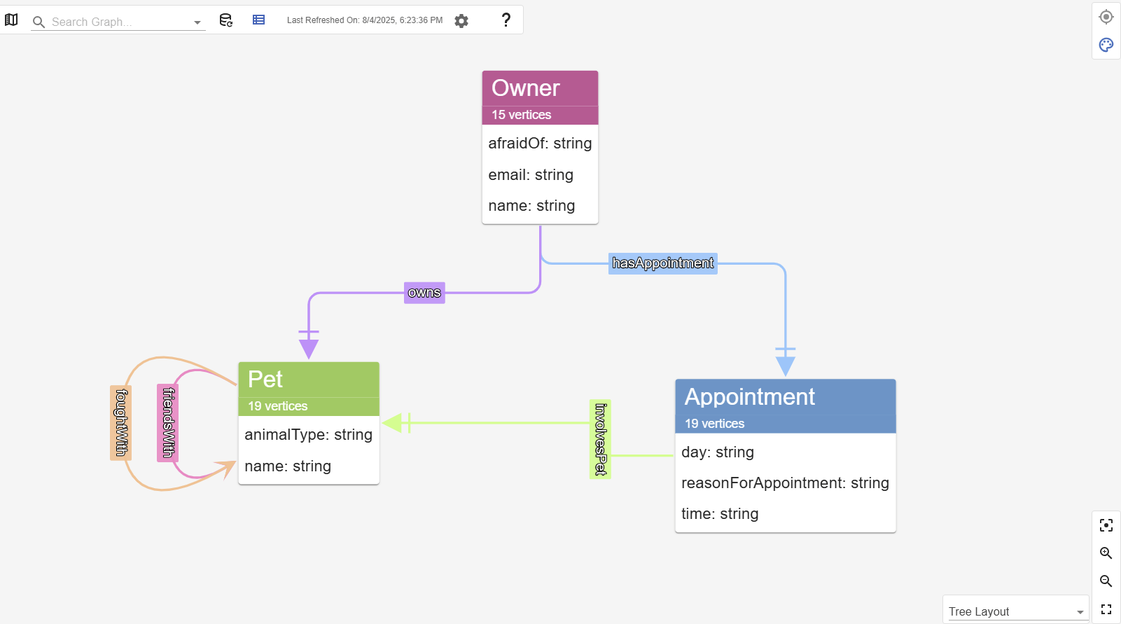Expand the Search Graph dropdown arrow
1121x624 pixels.
197,23
